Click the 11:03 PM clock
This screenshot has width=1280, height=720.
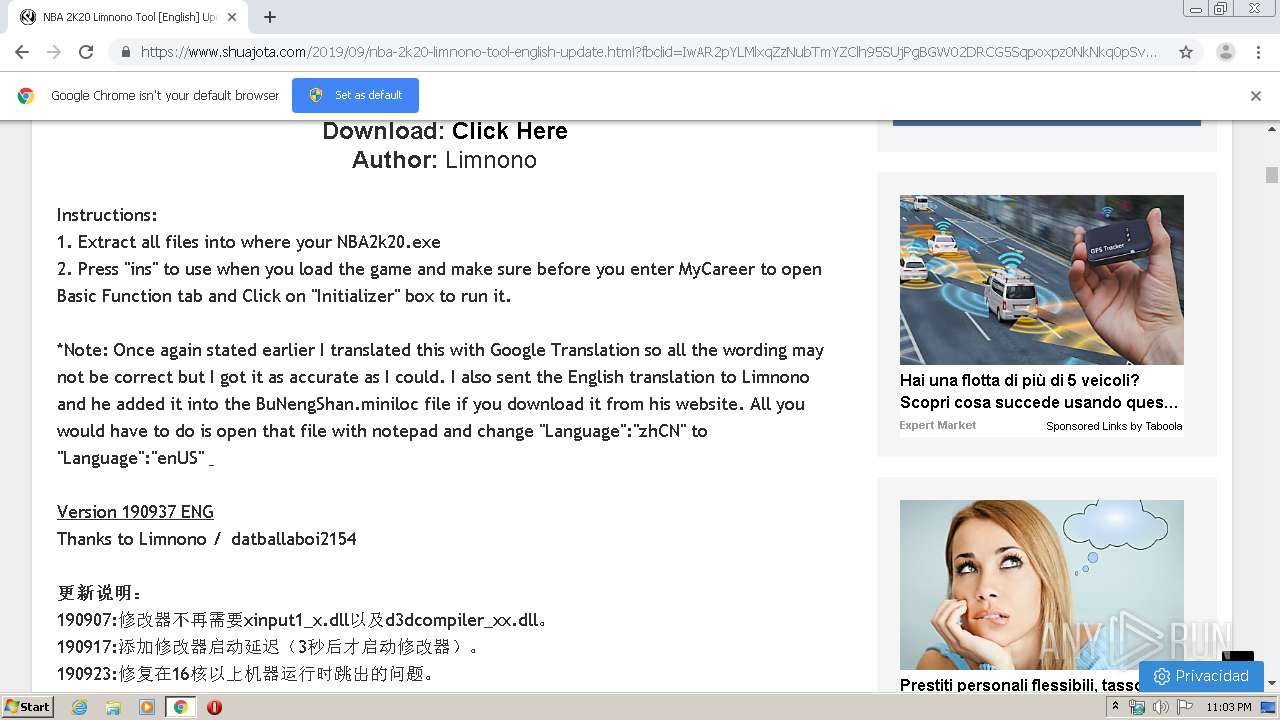tap(1228, 707)
